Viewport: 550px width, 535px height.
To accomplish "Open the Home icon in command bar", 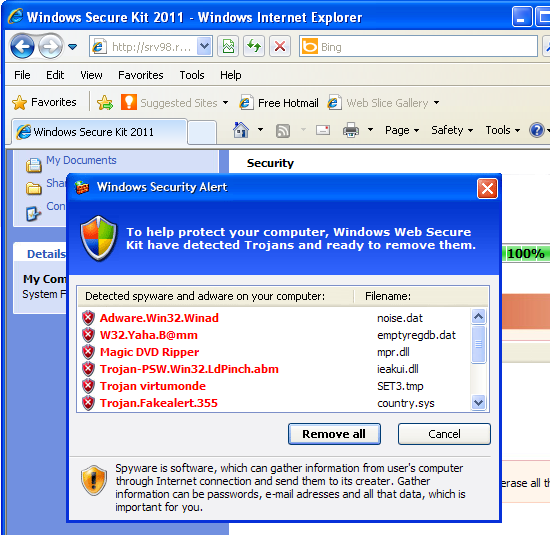I will [241, 130].
